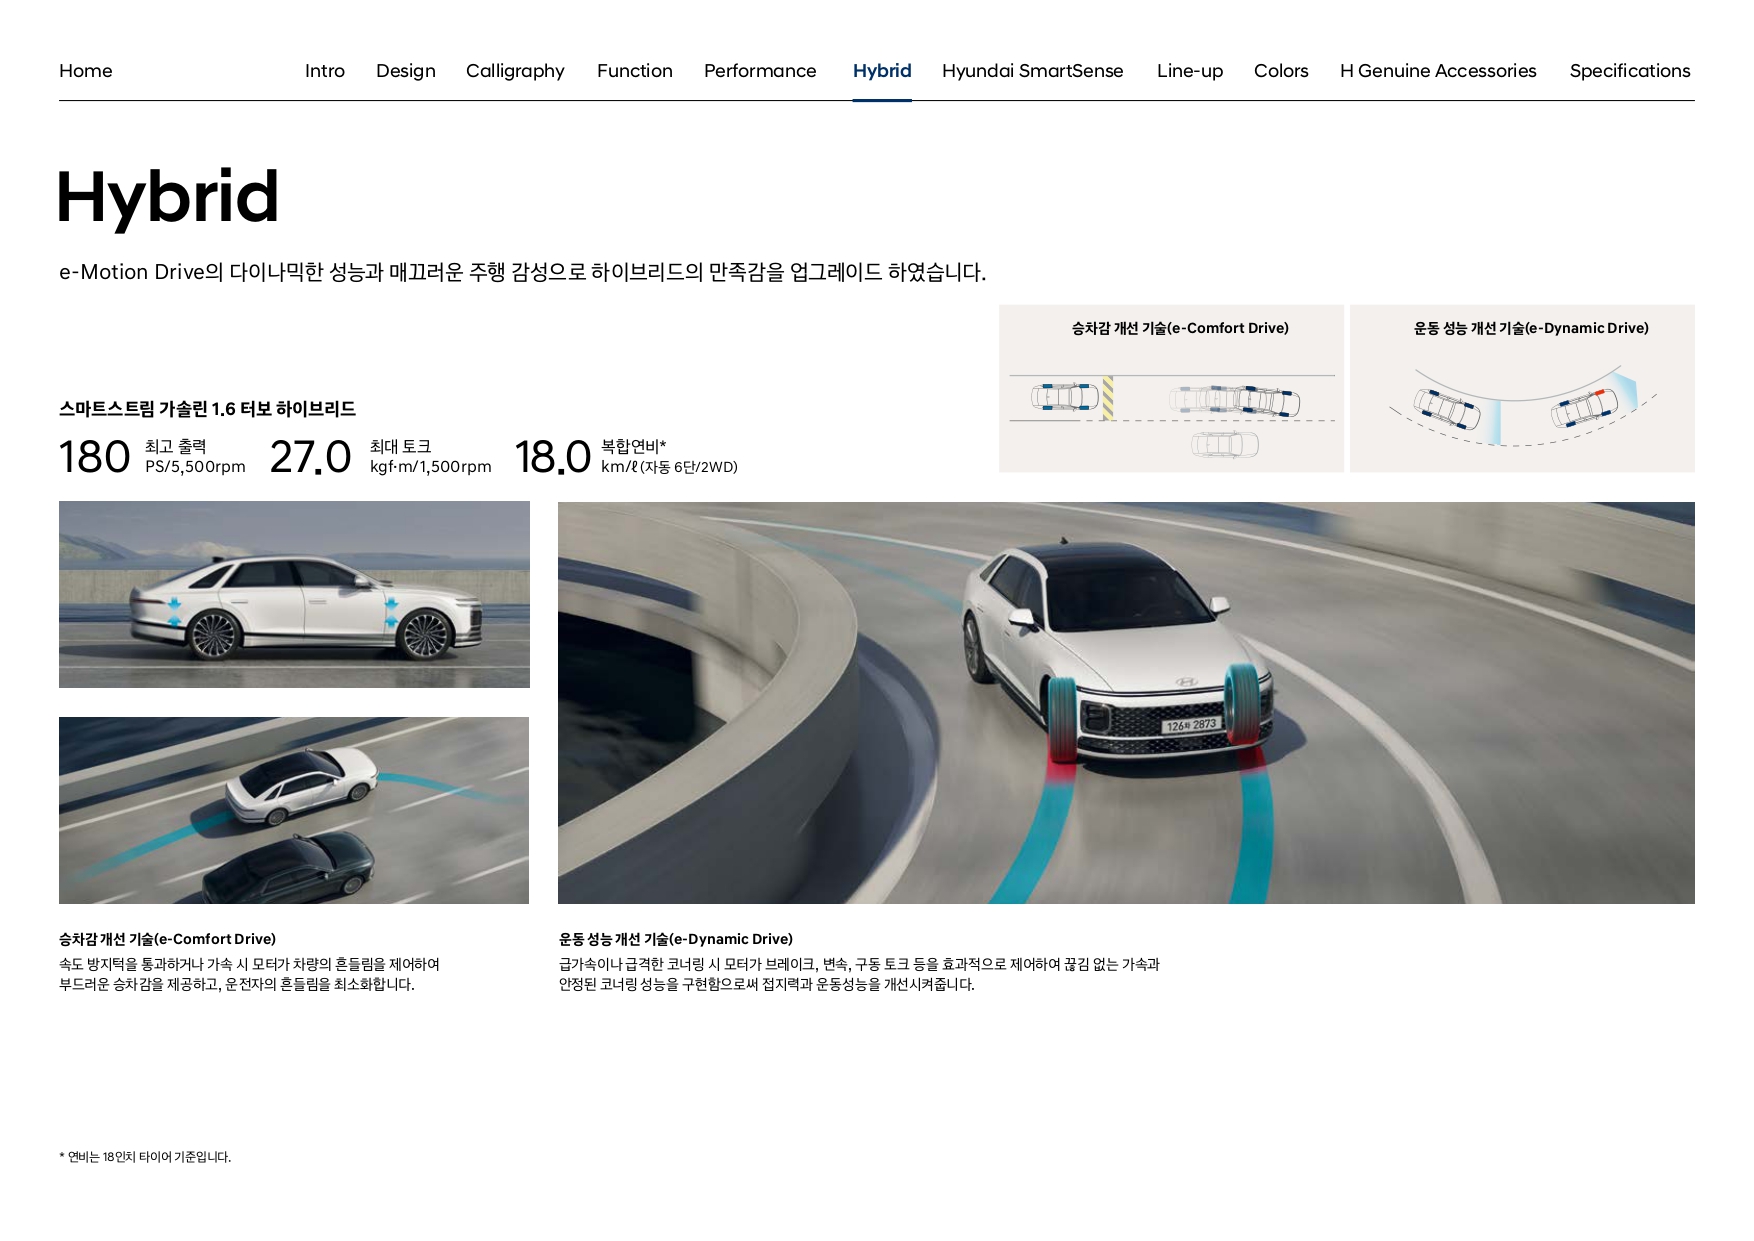Click the '연비는 18인치 타이어 기준입니다' footnote
The height and width of the screenshot is (1241, 1754).
(145, 1157)
